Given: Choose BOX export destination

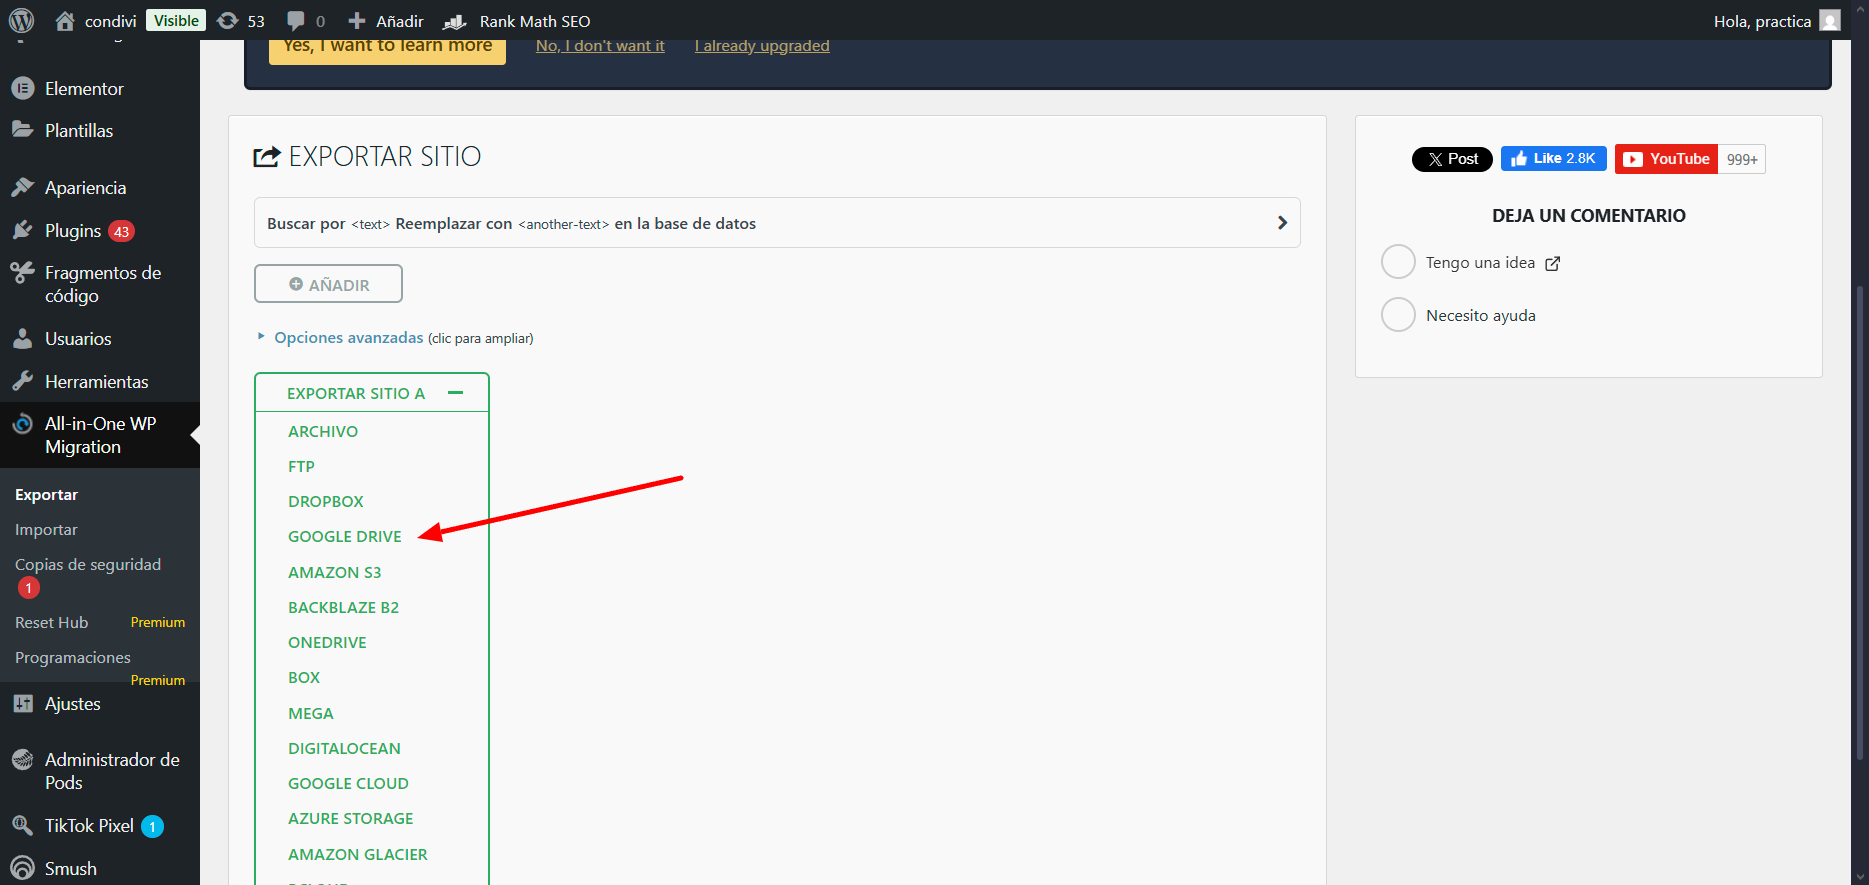Looking at the screenshot, I should click(304, 677).
